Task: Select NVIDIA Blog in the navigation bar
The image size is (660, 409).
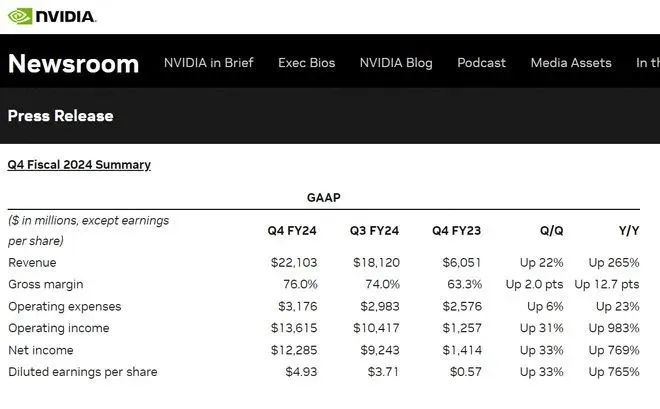Action: pyautogui.click(x=396, y=63)
